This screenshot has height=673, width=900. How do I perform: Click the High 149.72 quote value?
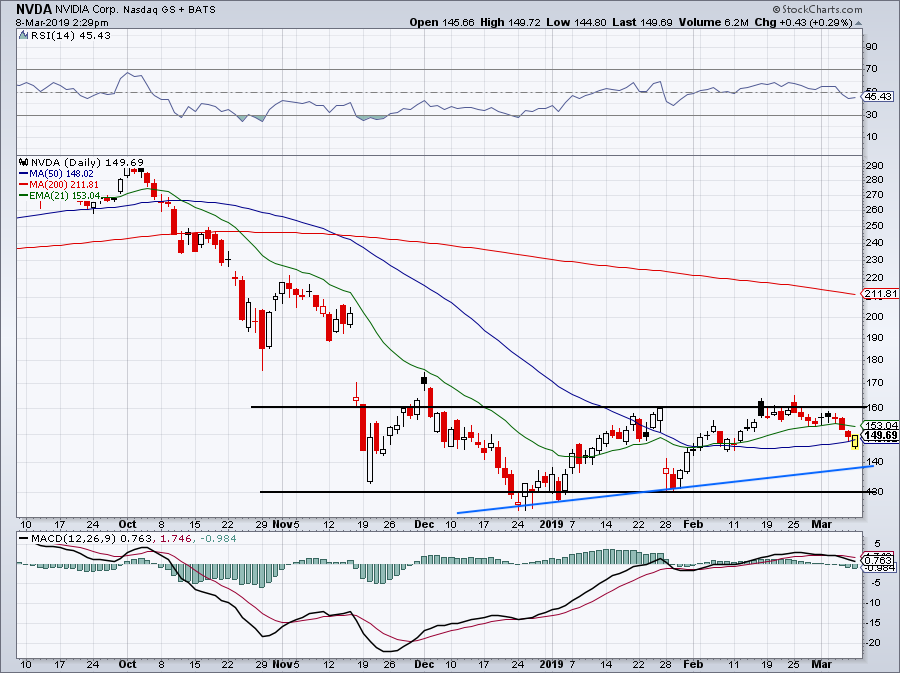pyautogui.click(x=510, y=22)
